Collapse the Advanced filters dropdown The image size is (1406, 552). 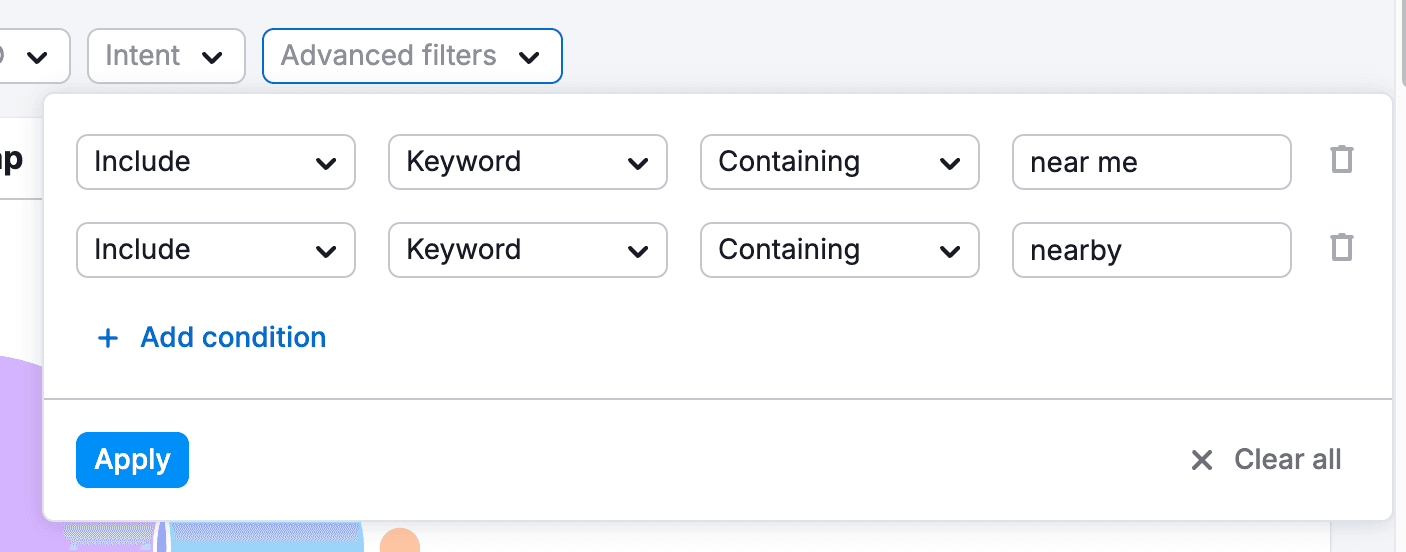(411, 56)
